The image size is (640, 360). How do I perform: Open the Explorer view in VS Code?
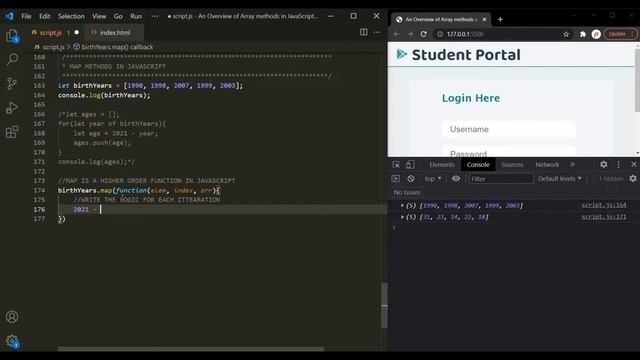pyautogui.click(x=12, y=36)
